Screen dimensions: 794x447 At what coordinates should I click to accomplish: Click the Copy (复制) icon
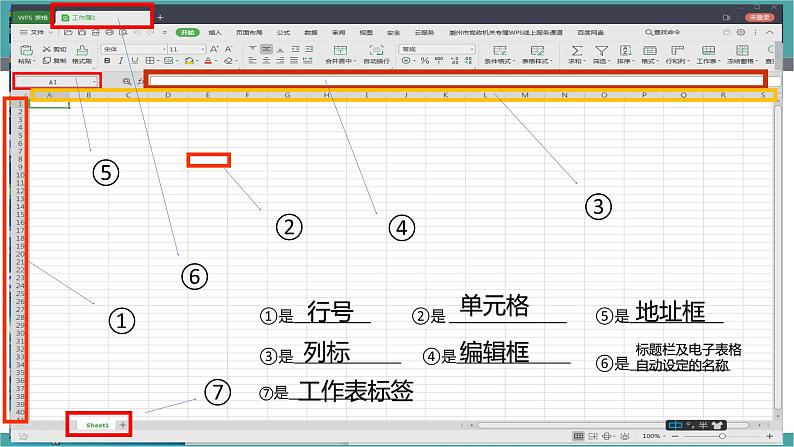pos(47,60)
